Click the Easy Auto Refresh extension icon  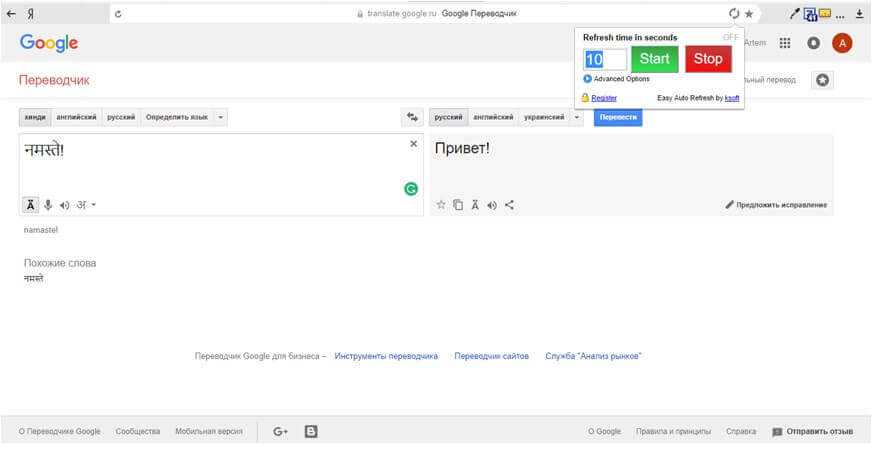734,14
